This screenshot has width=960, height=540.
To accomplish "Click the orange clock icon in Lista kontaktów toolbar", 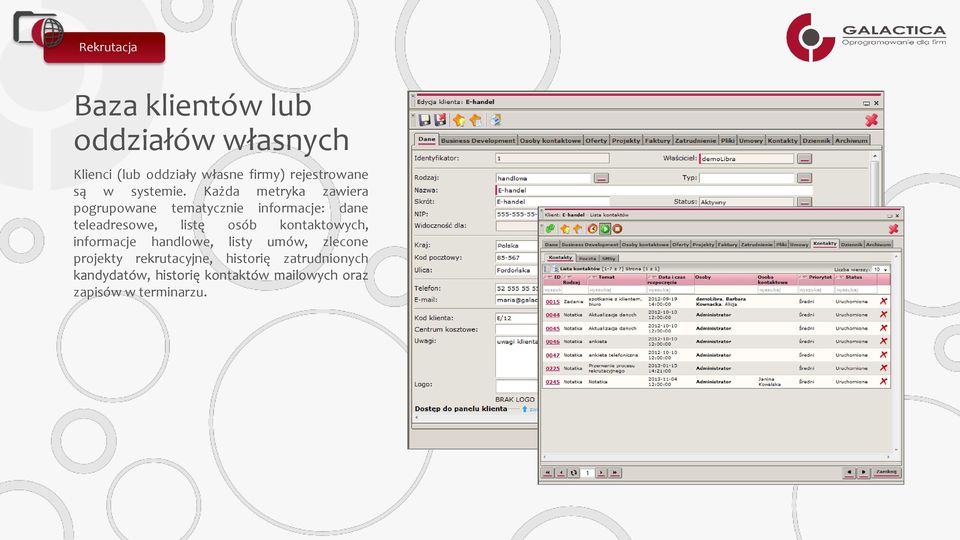I will [592, 228].
